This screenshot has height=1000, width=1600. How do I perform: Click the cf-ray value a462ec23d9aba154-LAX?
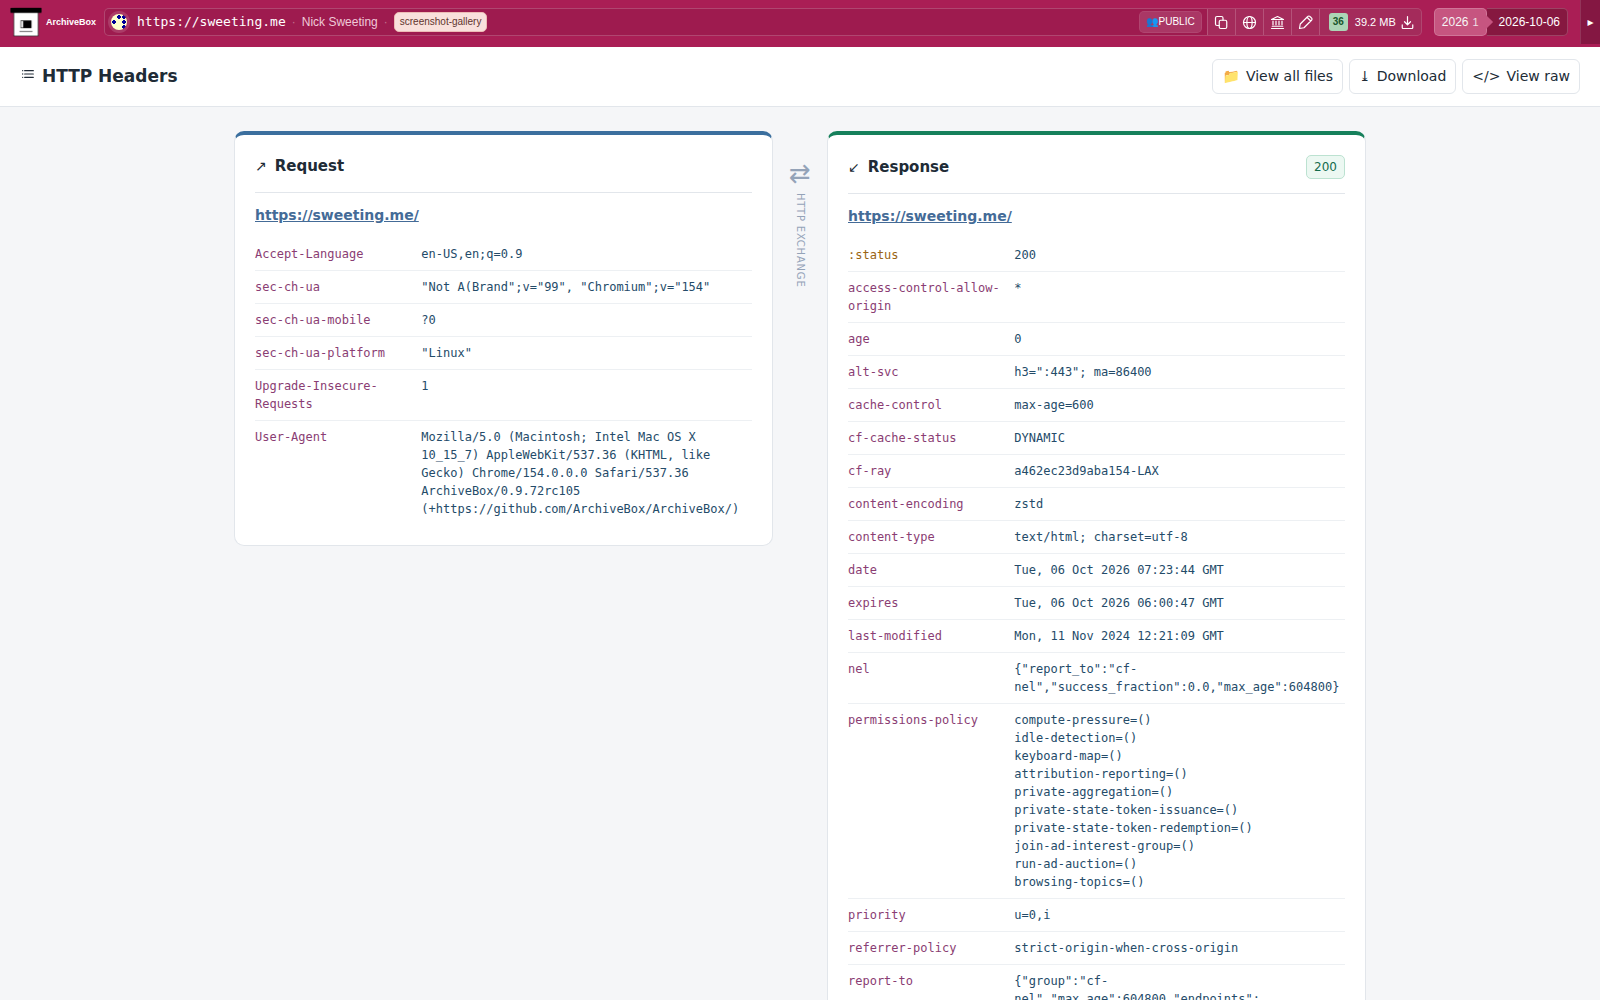coord(1086,471)
